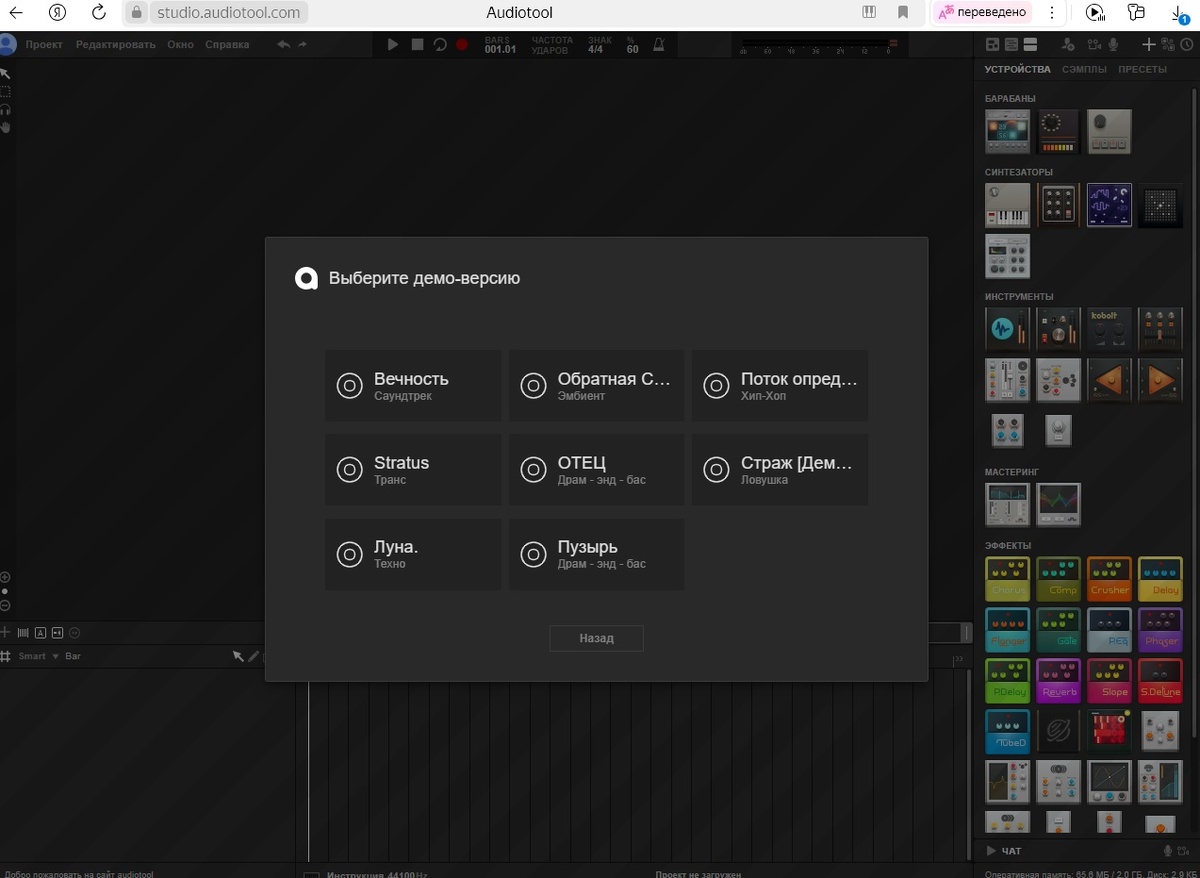Viewport: 1200px width, 878px height.
Task: Toggle the microphone icon in chat bar
Action: coord(1167,850)
